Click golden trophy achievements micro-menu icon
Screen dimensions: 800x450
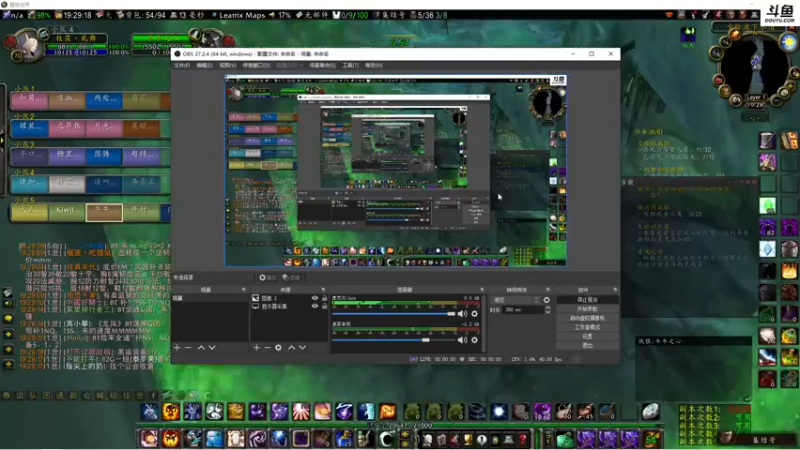pyautogui.click(x=468, y=439)
